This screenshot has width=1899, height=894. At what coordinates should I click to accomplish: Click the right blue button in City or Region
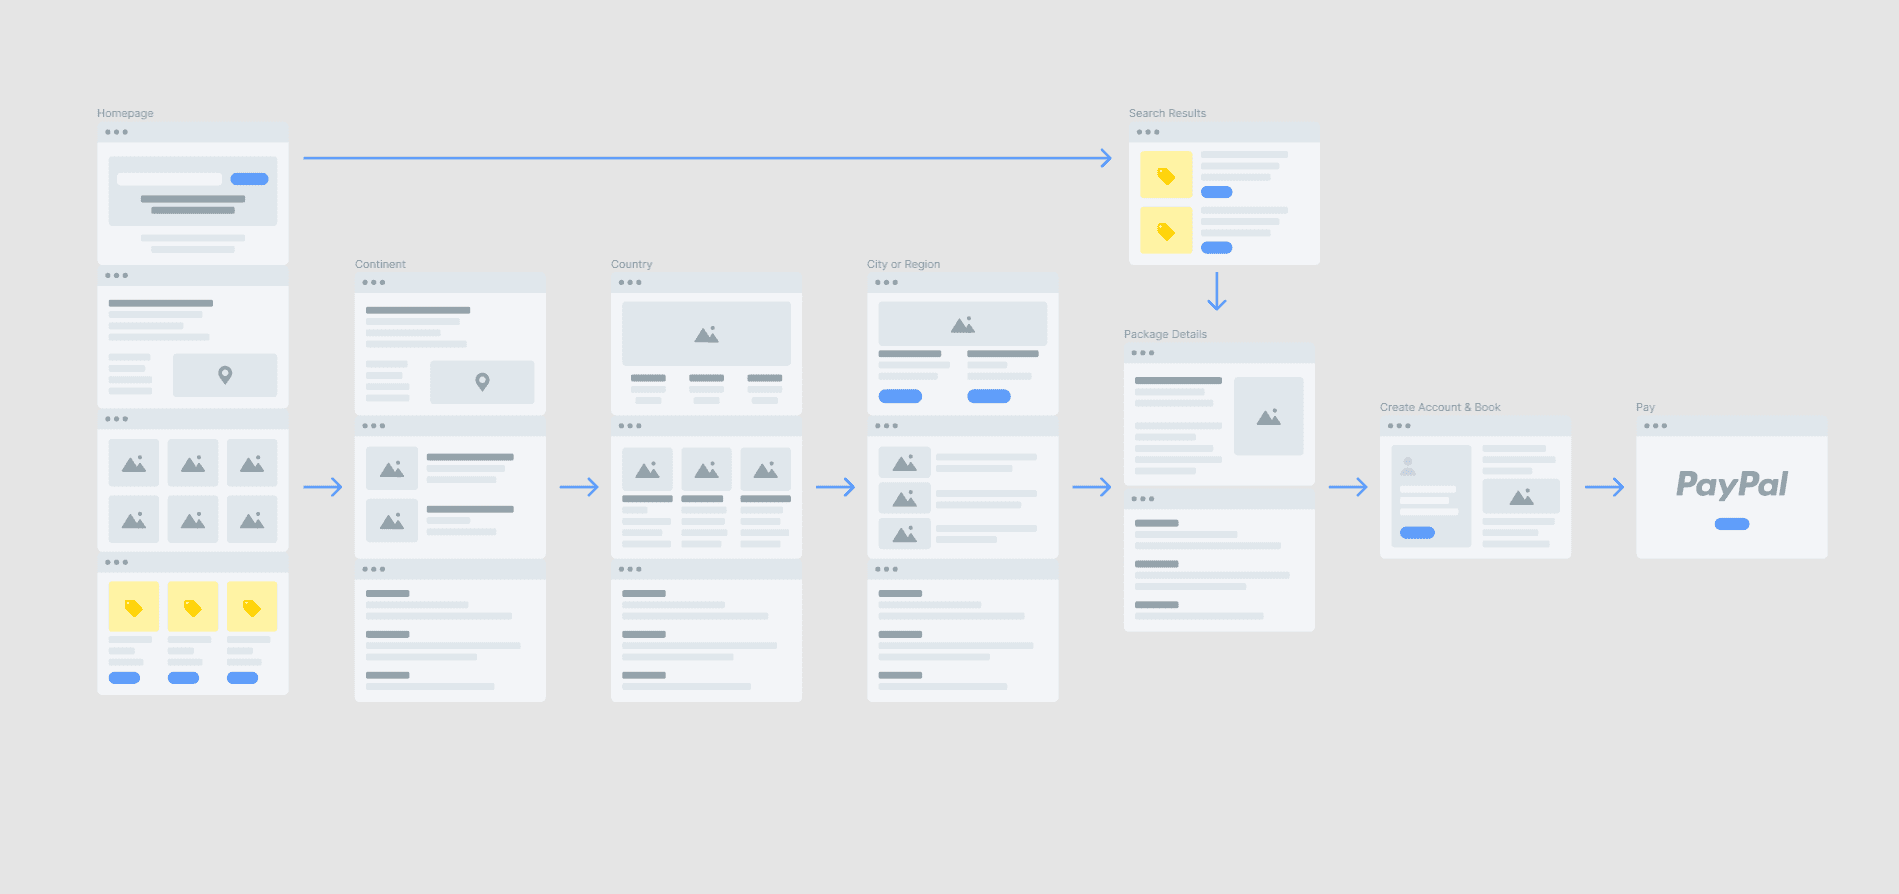989,396
